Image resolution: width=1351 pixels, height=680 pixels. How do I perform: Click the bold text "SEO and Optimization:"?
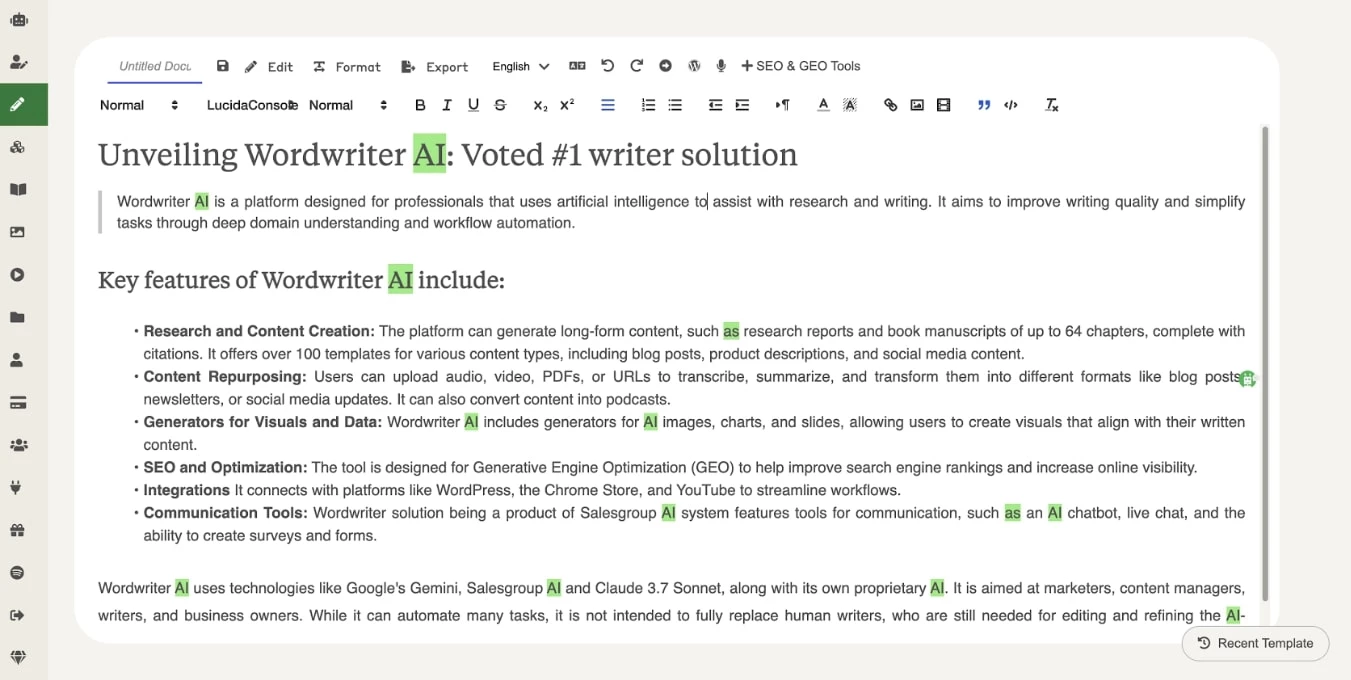(x=225, y=467)
